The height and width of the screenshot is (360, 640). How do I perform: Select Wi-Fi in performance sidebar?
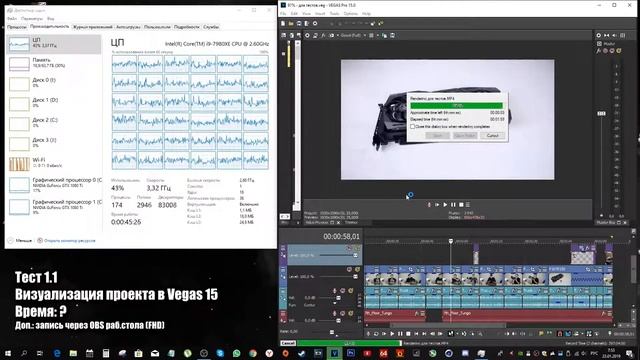point(53,163)
